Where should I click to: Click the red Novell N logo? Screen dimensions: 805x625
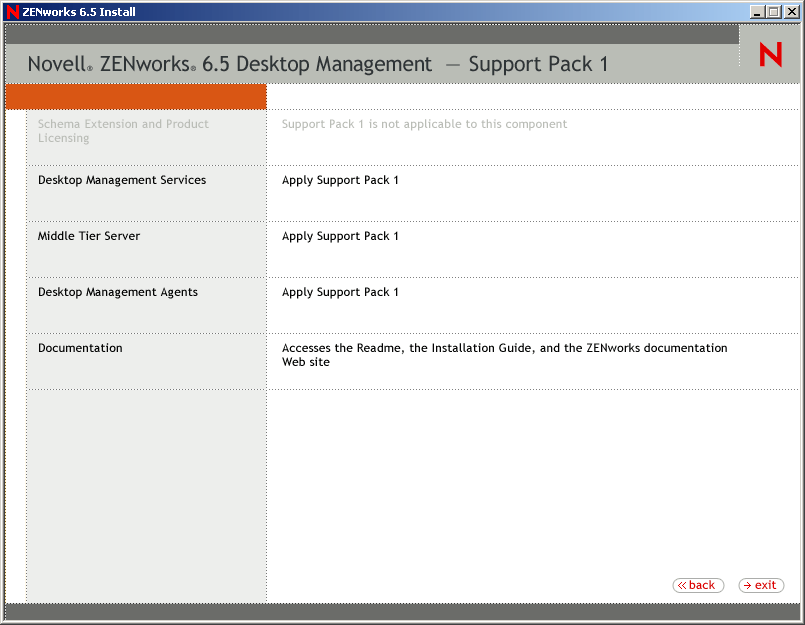[x=769, y=54]
